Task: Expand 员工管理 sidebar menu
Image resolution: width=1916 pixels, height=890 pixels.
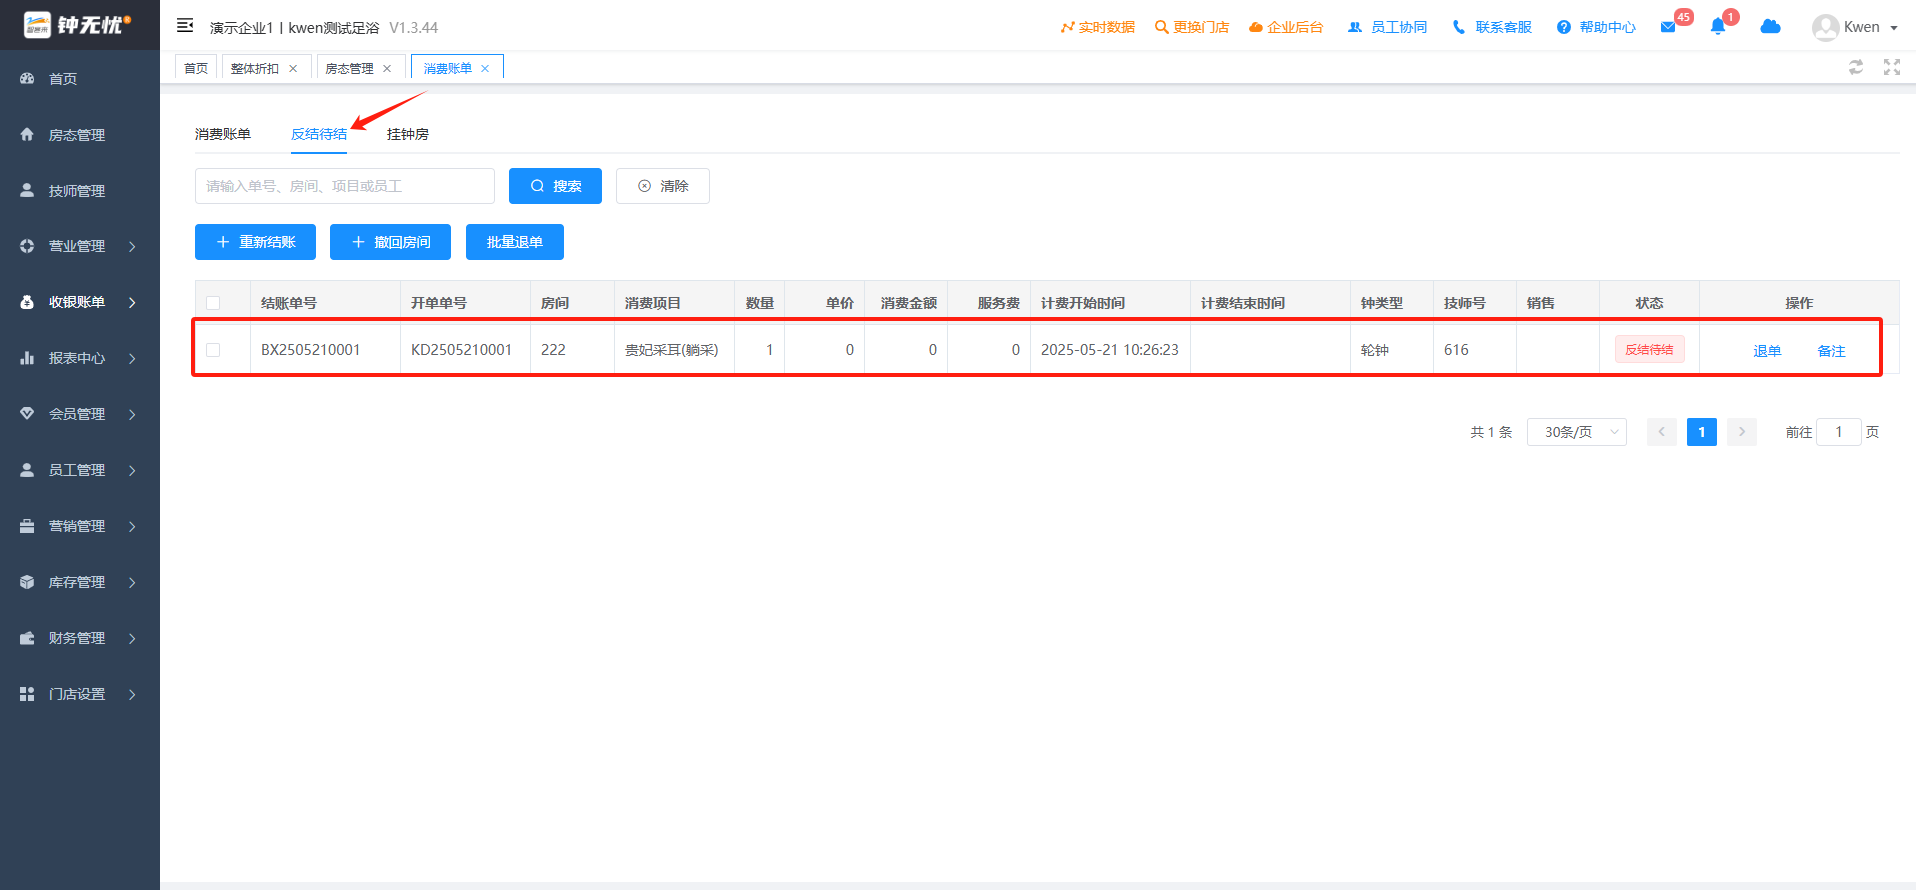Action: (x=80, y=470)
